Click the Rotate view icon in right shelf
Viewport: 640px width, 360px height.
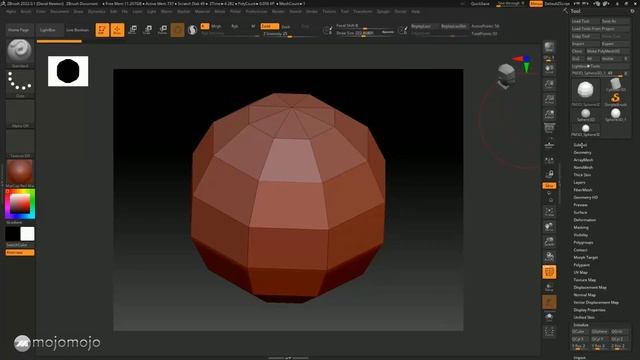(x=549, y=257)
